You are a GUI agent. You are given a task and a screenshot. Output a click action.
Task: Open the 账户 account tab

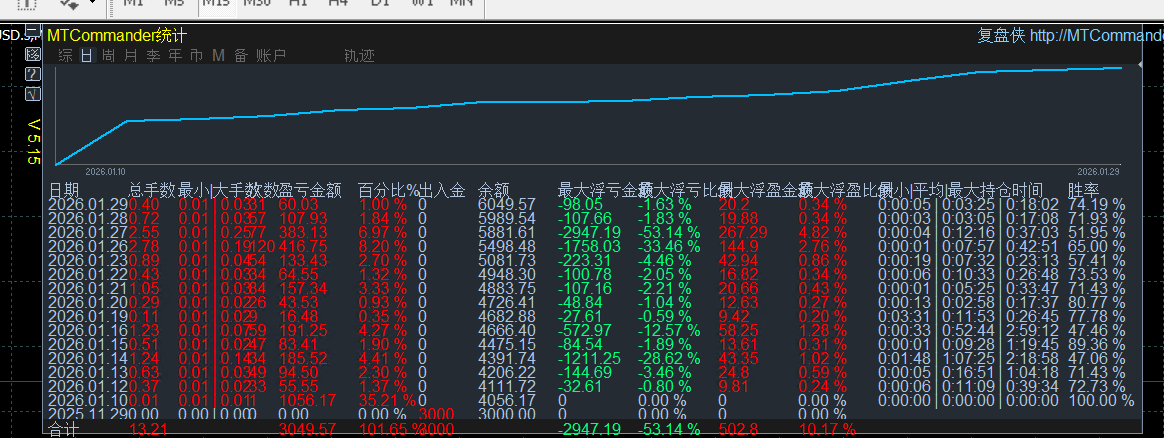(271, 56)
